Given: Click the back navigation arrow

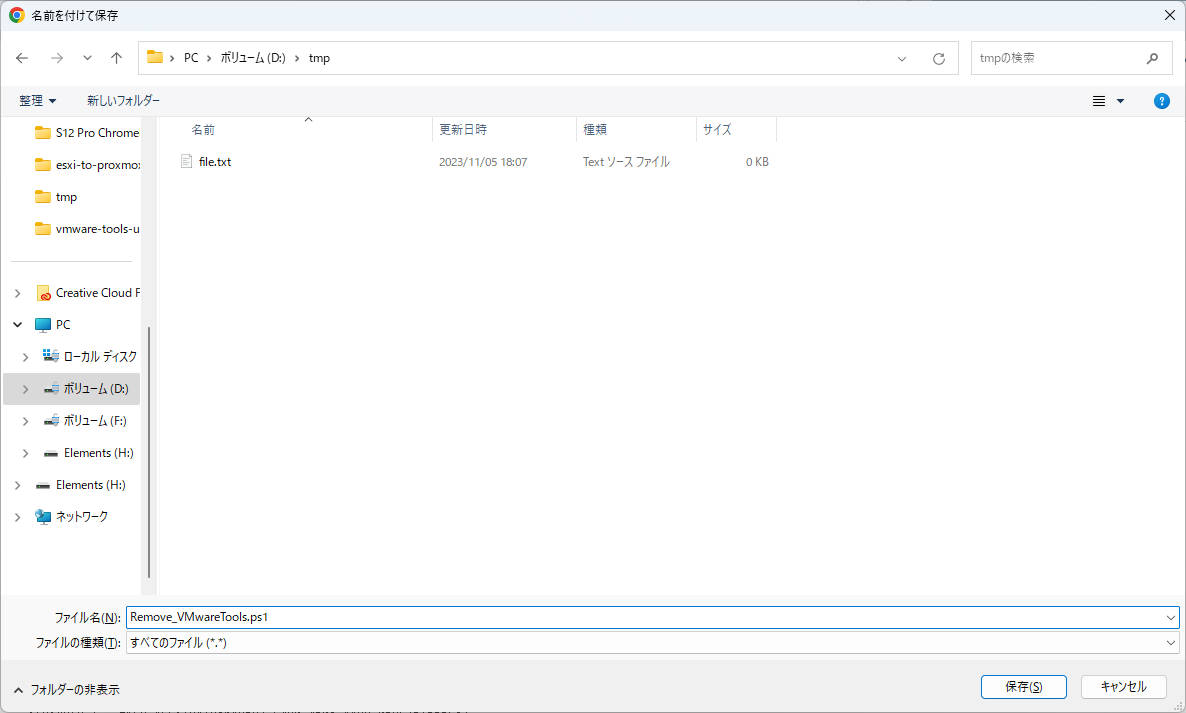Looking at the screenshot, I should click(x=22, y=58).
